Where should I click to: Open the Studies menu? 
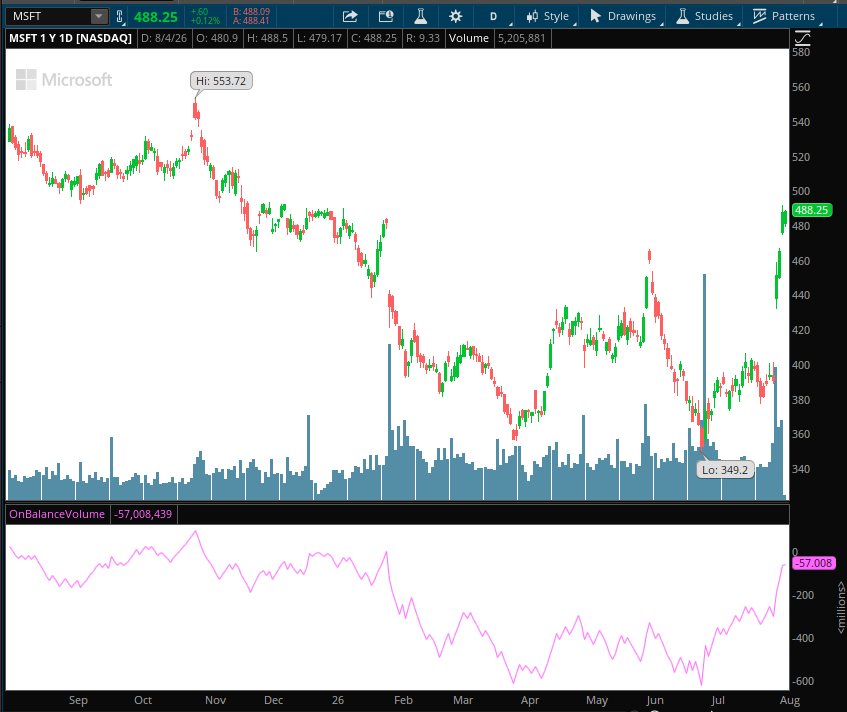click(x=714, y=16)
